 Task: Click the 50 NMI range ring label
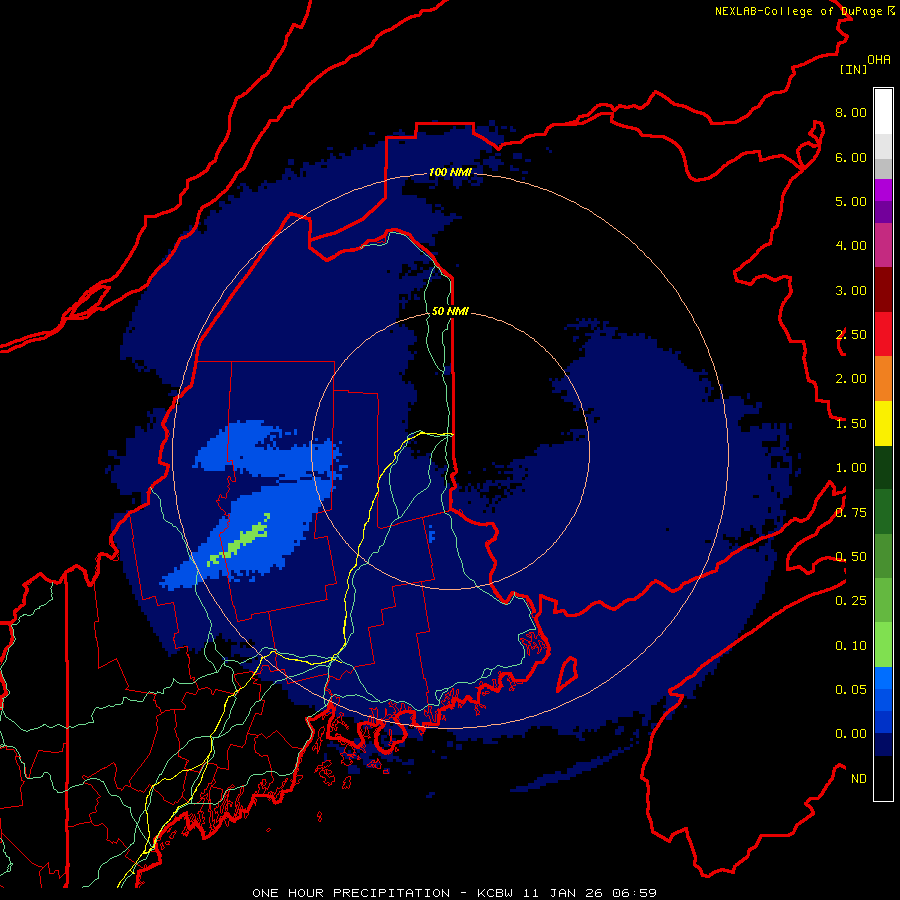450,311
